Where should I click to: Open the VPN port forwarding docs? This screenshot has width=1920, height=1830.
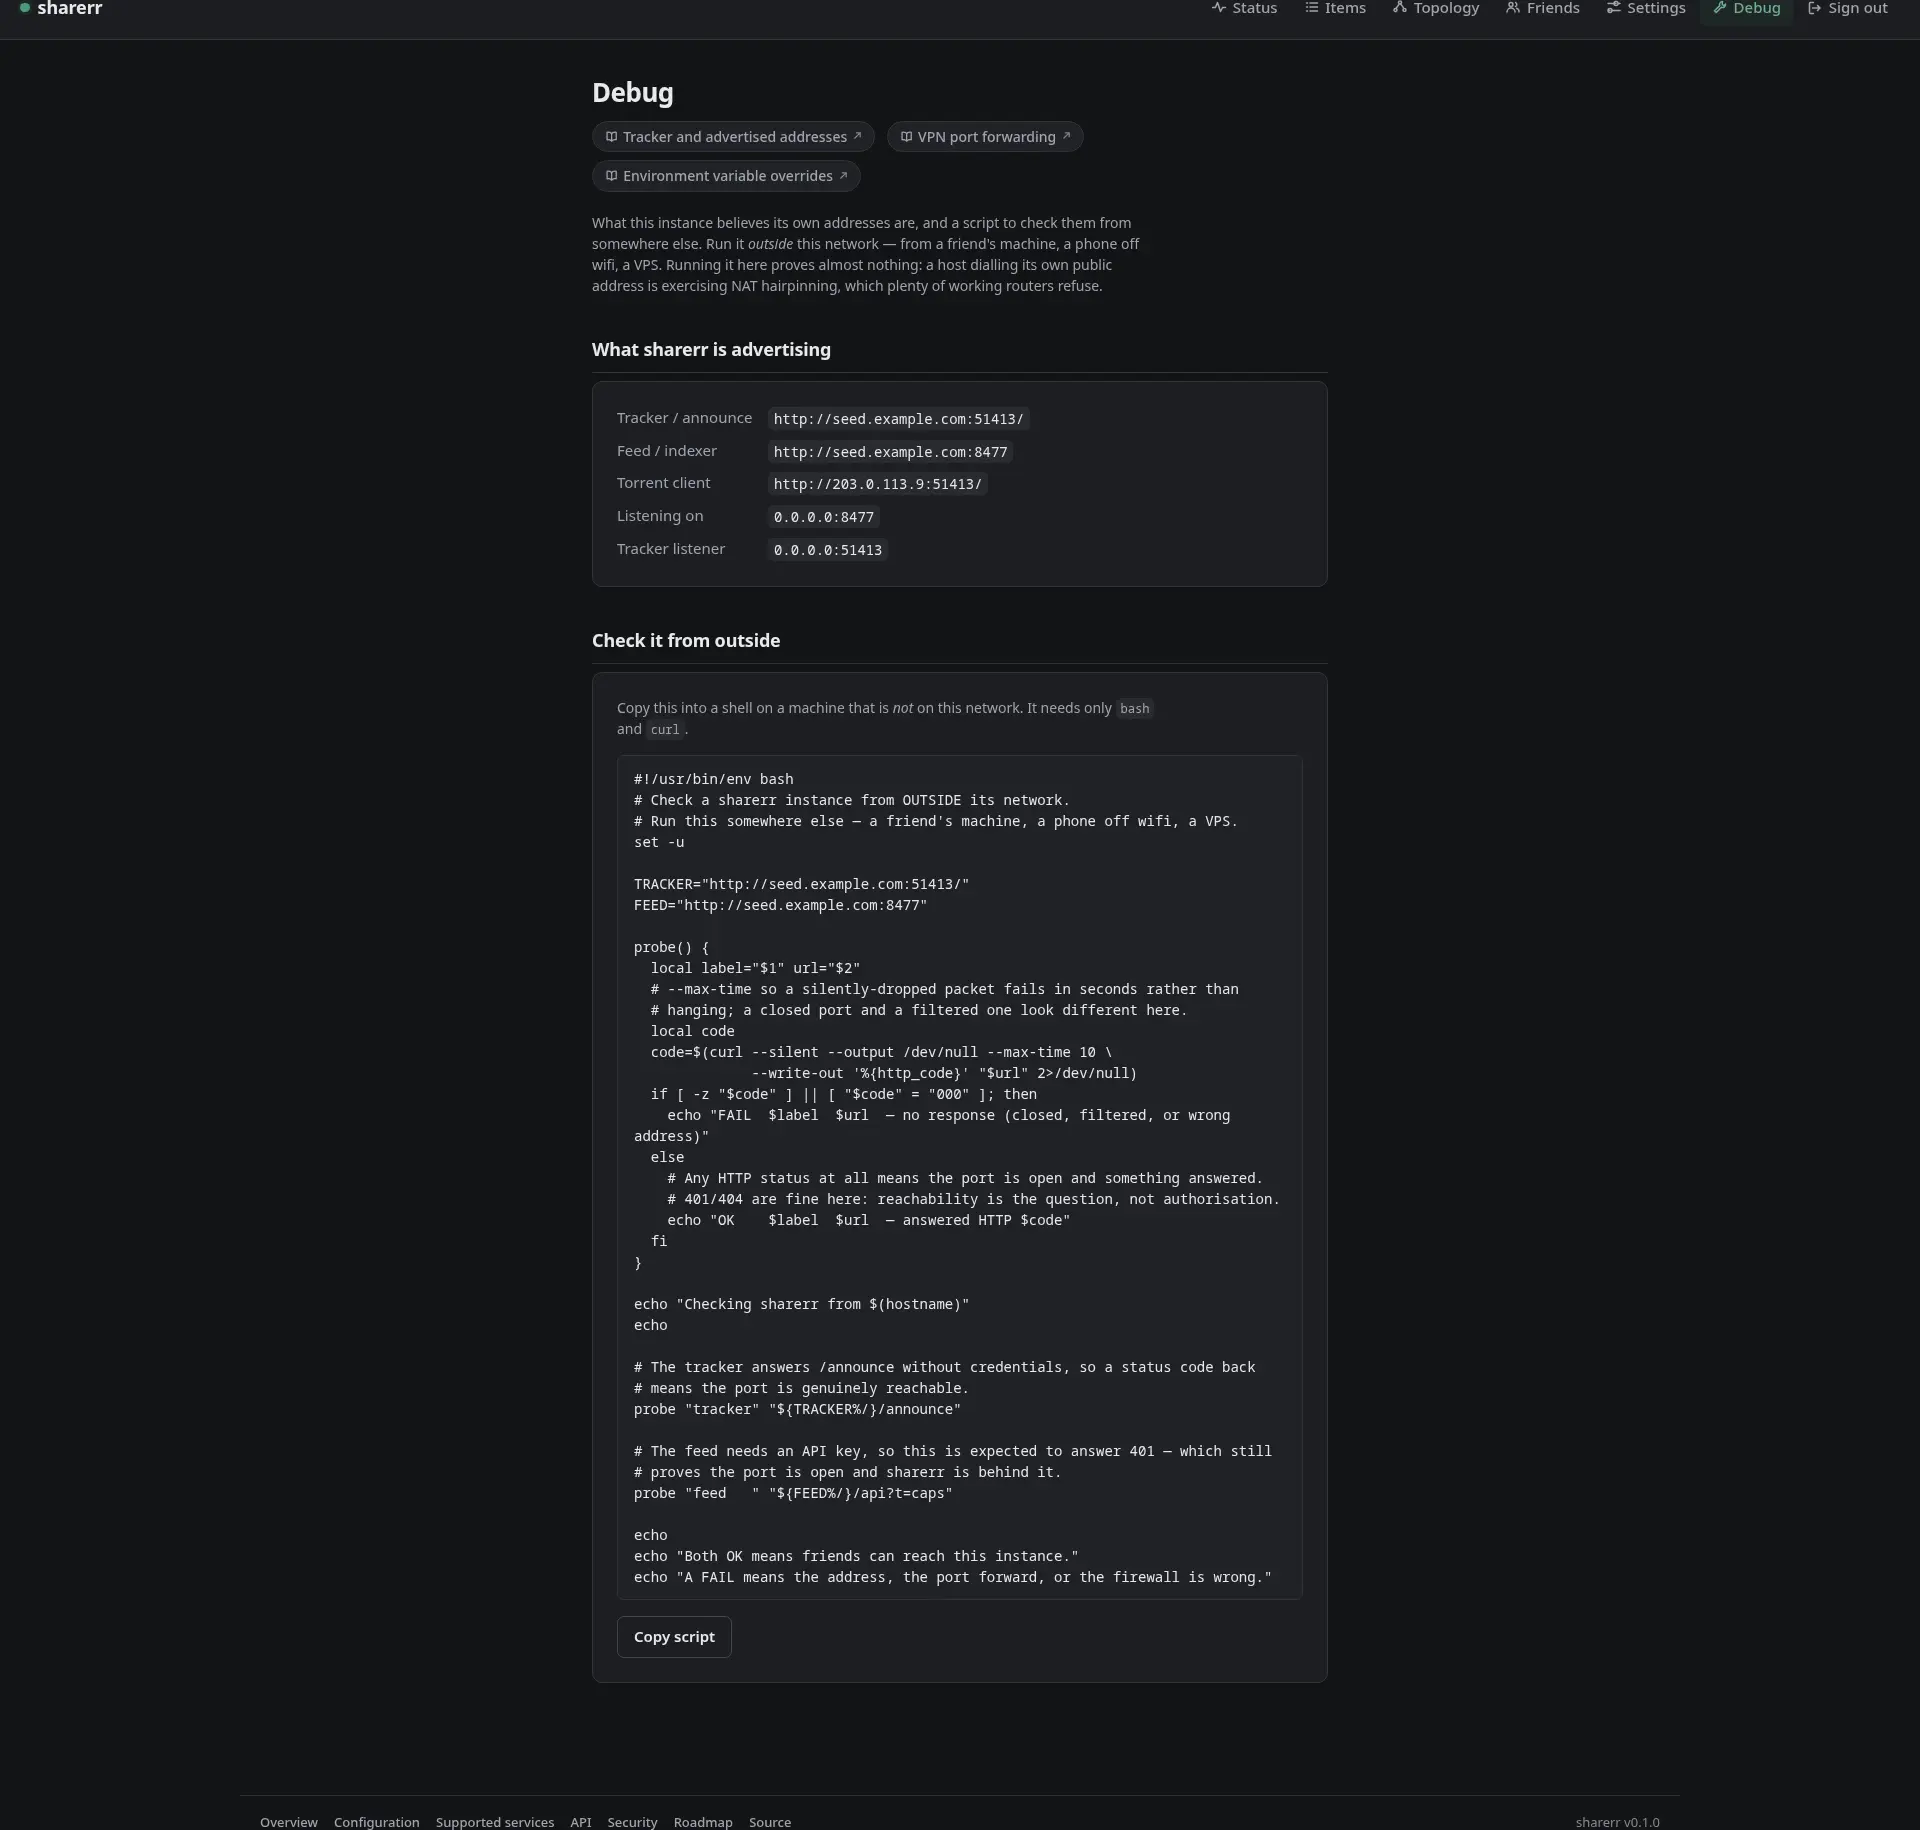point(985,137)
